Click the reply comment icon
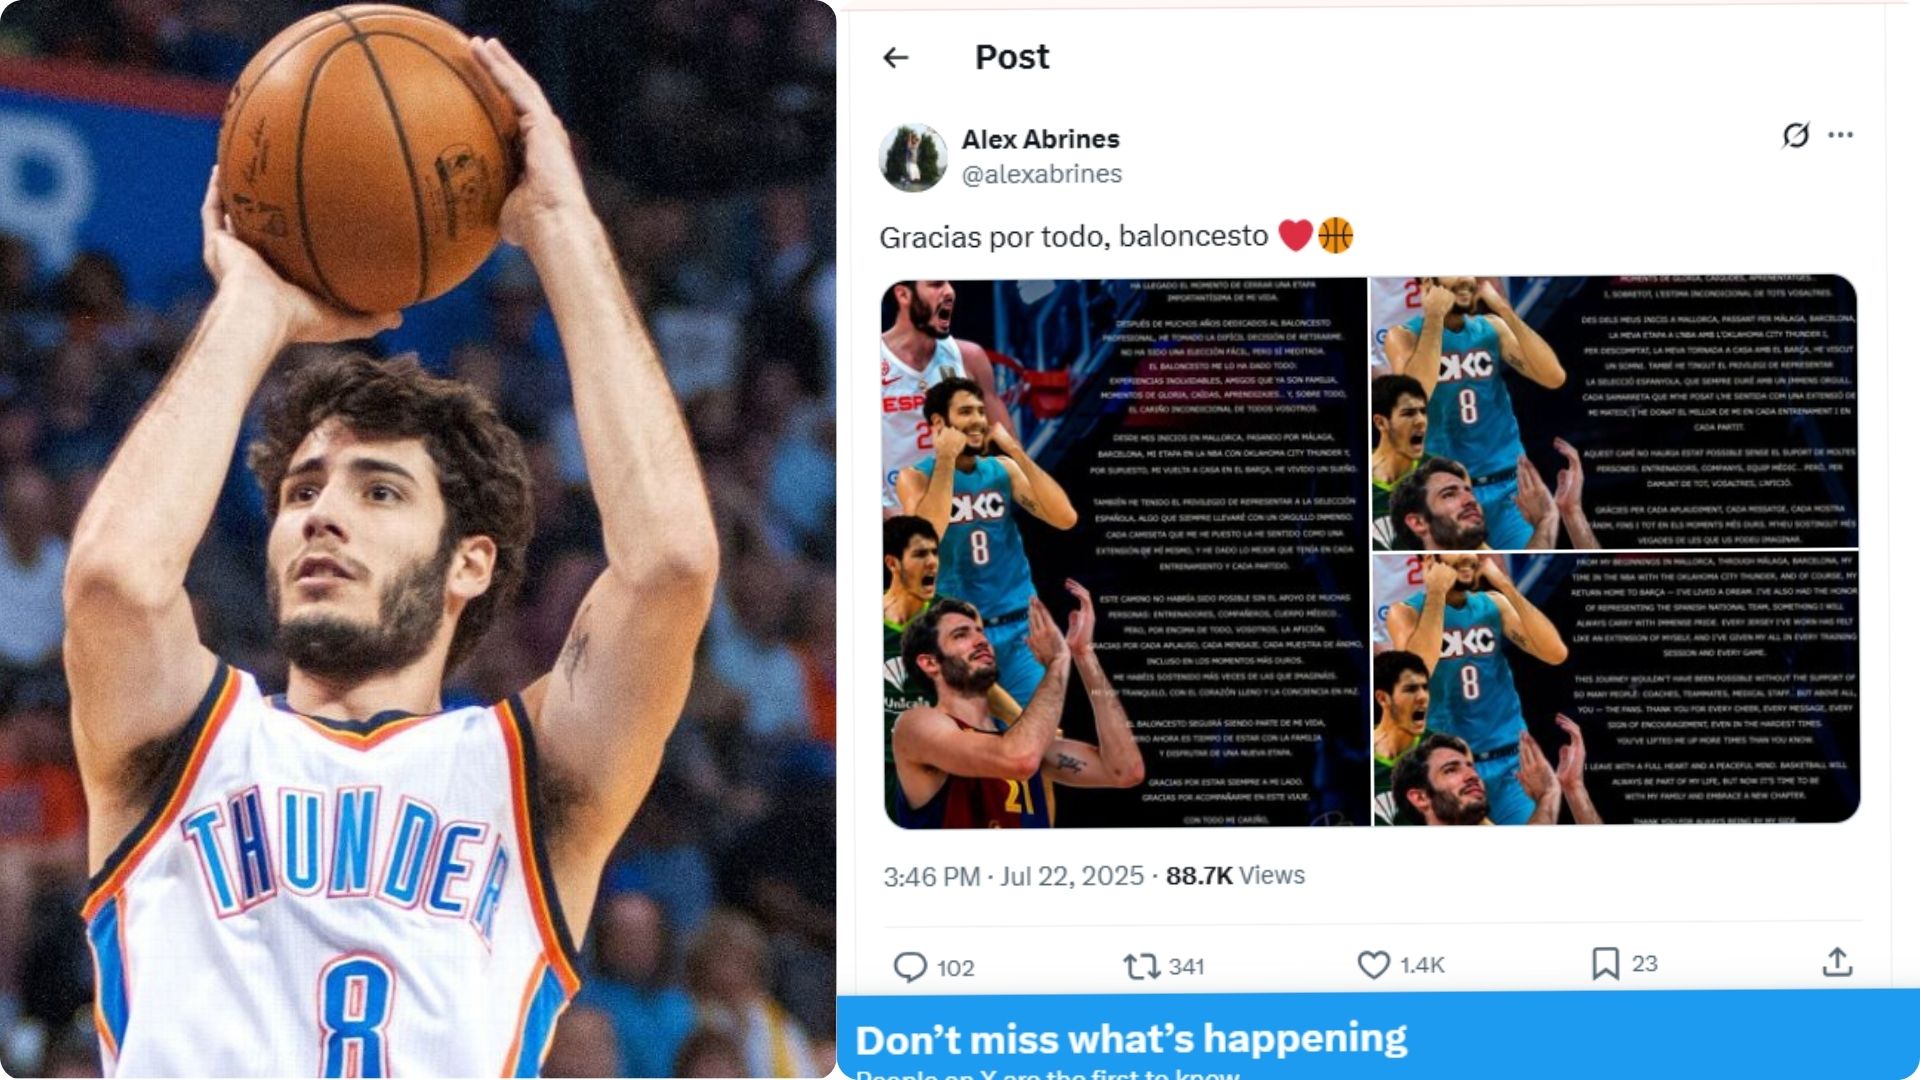This screenshot has width=1920, height=1080. click(910, 967)
